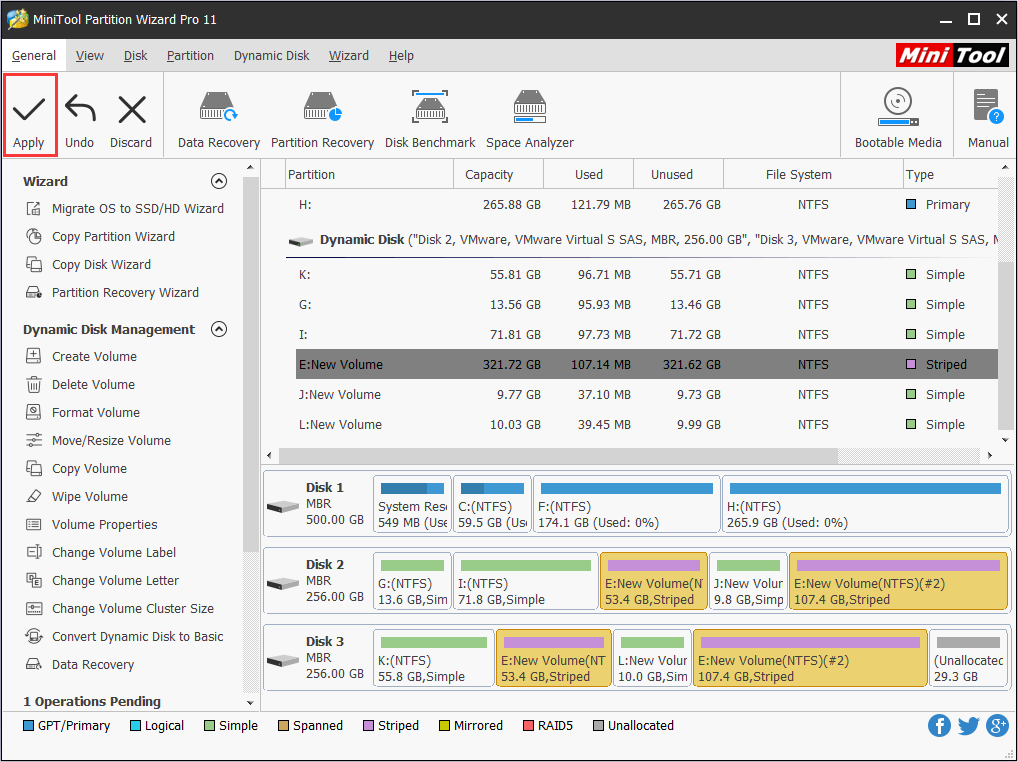Sort by the Used column header
The image size is (1018, 762).
tap(588, 175)
